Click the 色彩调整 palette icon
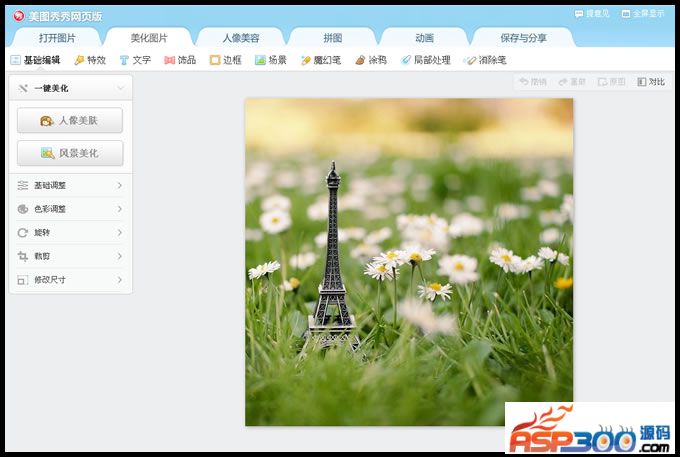Viewport: 680px width, 457px height. pyautogui.click(x=23, y=209)
